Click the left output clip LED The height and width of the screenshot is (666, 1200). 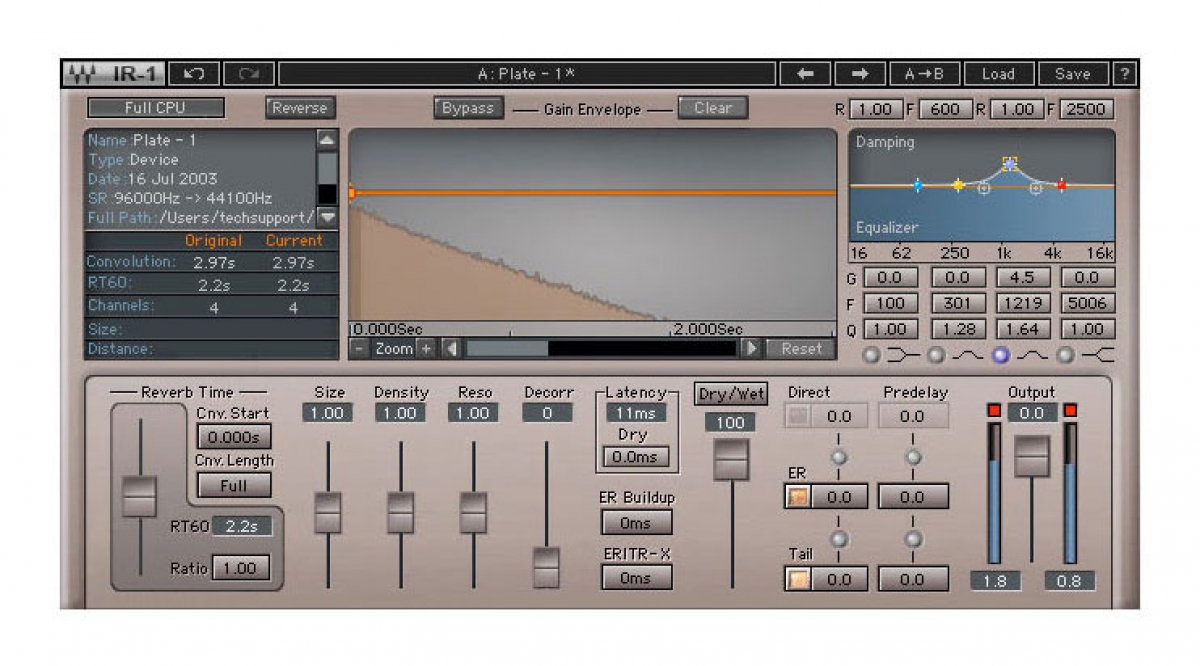(994, 411)
